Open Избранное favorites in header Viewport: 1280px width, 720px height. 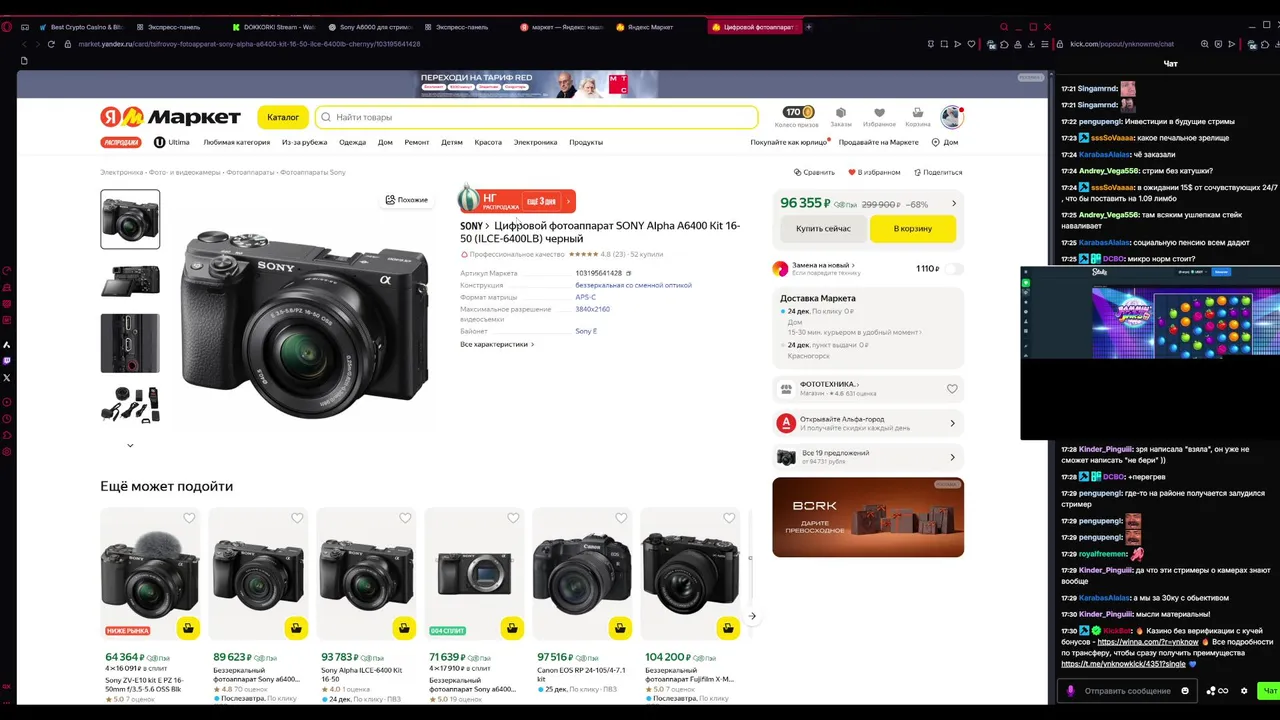(879, 117)
